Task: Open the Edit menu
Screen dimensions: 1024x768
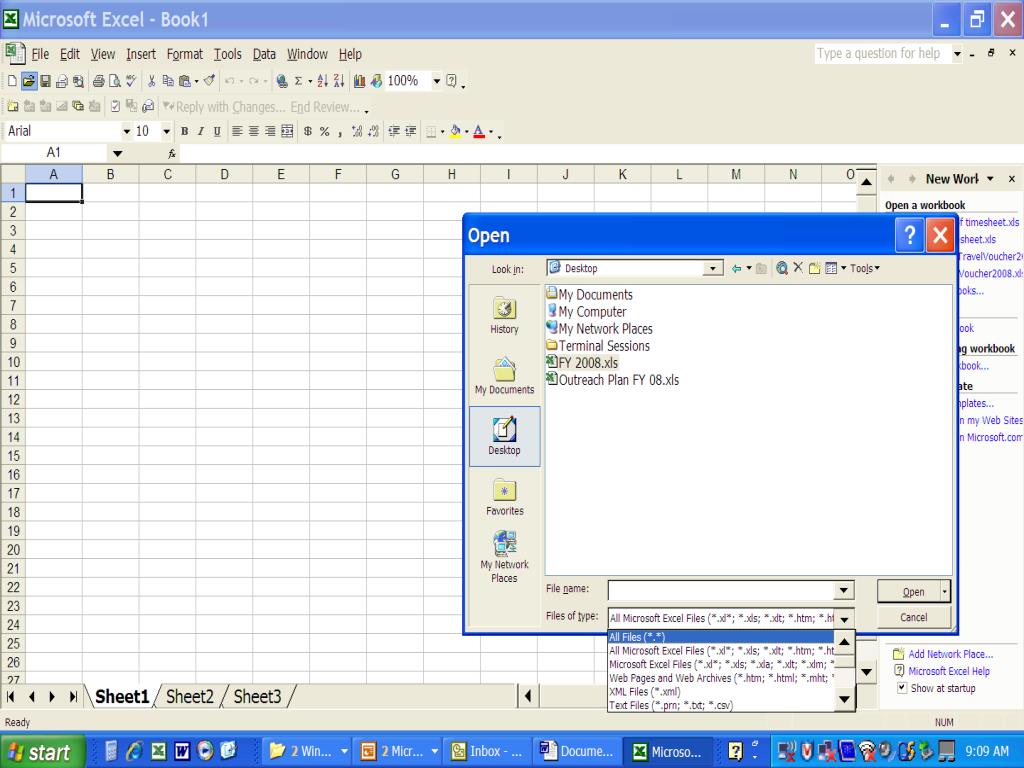Action: tap(69, 54)
